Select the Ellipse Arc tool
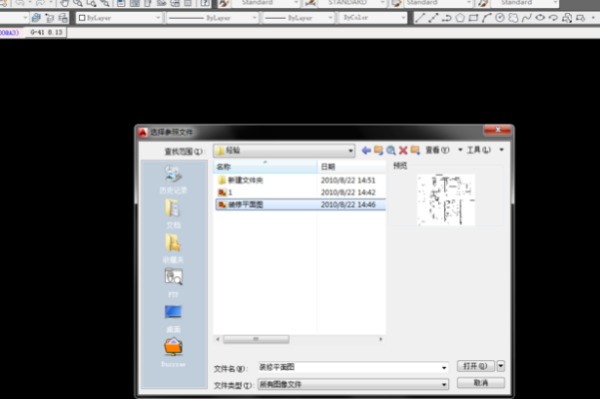Viewport: 600px width, 399px height. (553, 18)
